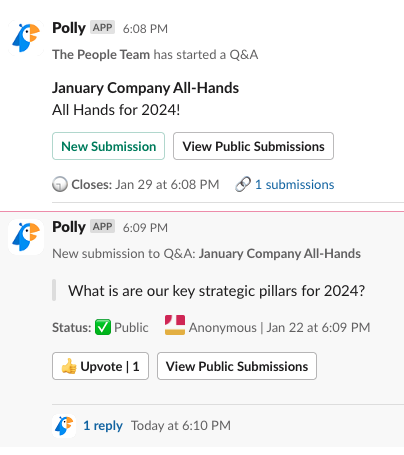Click the link chain icon by submissions
This screenshot has width=404, height=455.
click(x=243, y=184)
